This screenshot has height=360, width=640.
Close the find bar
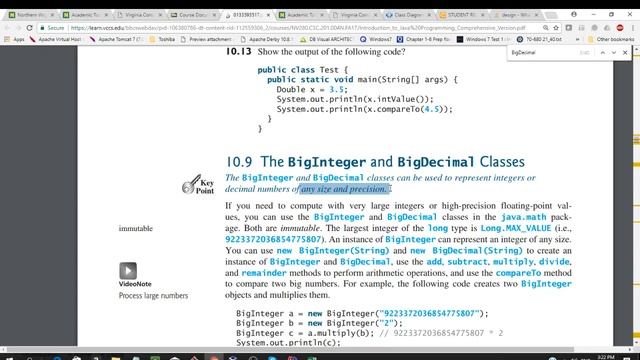coord(625,53)
